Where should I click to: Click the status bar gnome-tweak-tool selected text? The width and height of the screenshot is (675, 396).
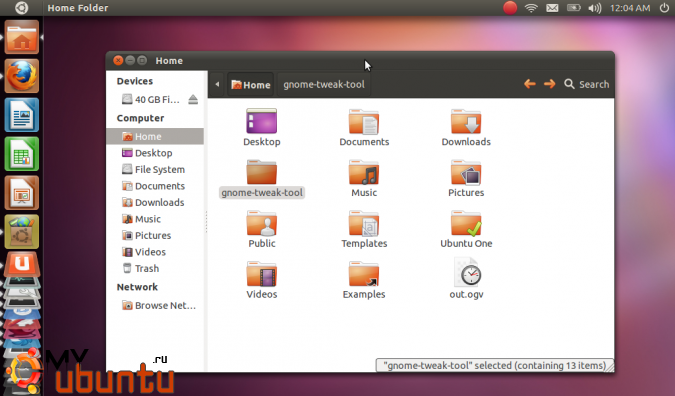494,365
